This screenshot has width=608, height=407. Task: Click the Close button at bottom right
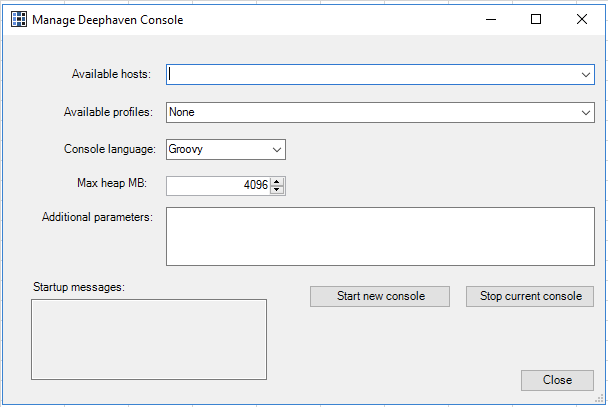557,380
